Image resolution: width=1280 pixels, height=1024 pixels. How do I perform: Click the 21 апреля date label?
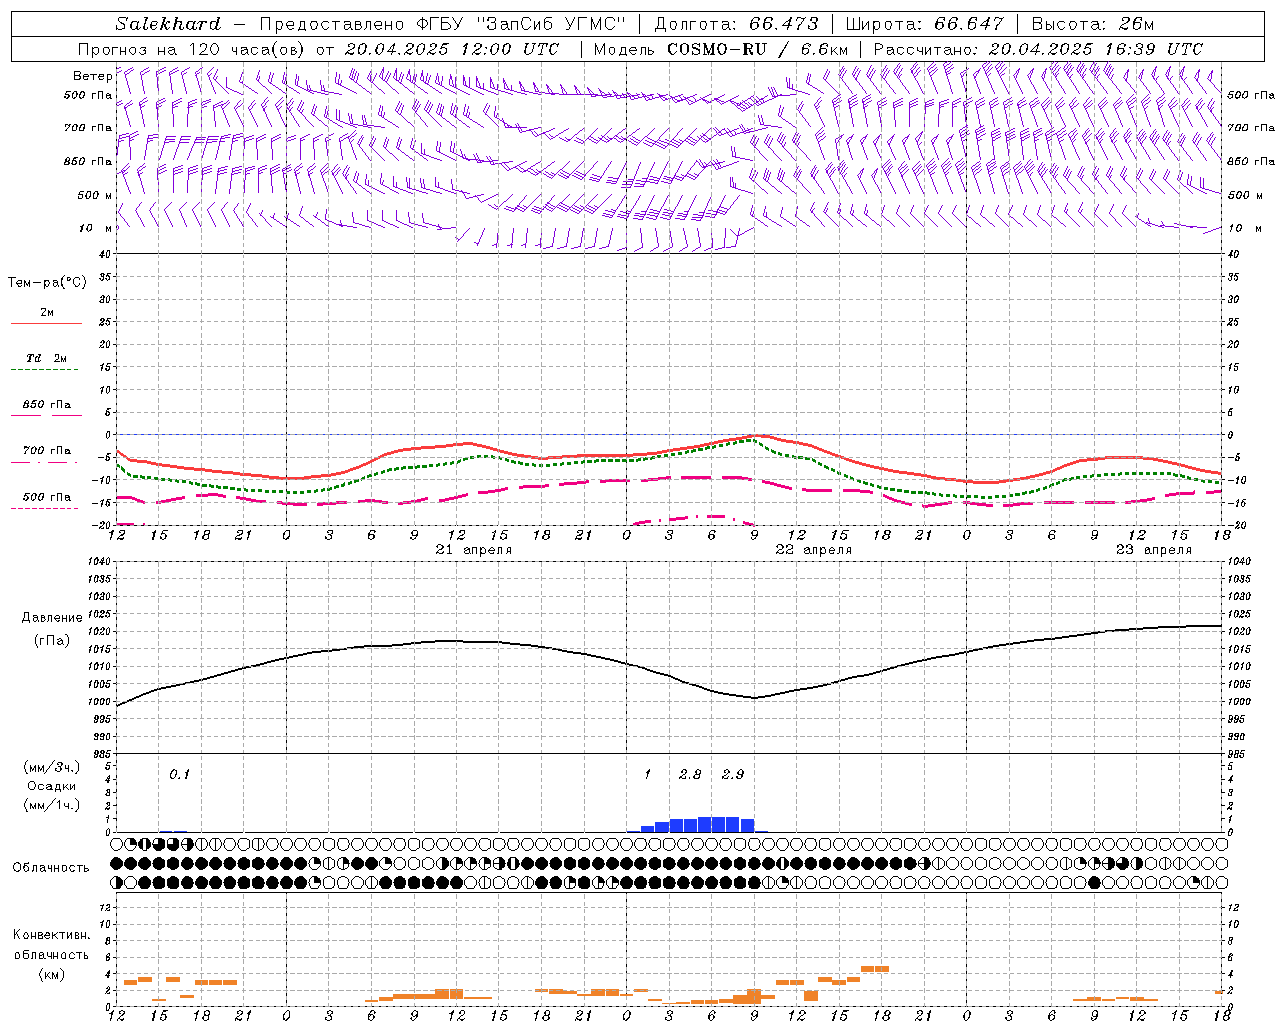474,550
